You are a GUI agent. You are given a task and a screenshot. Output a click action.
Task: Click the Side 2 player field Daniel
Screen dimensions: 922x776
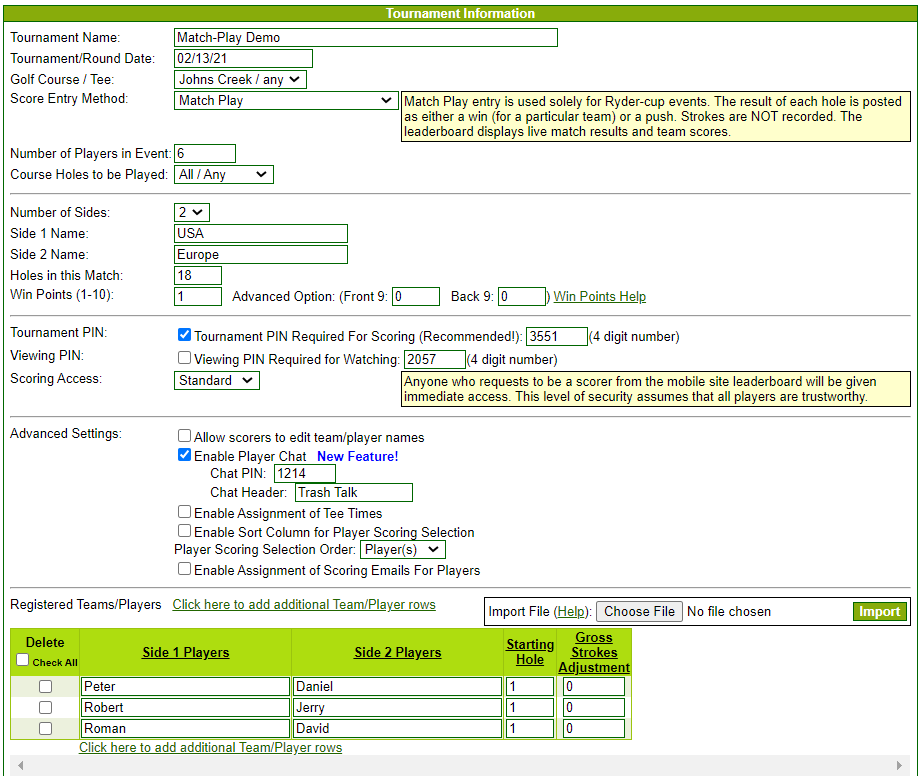[x=397, y=687]
